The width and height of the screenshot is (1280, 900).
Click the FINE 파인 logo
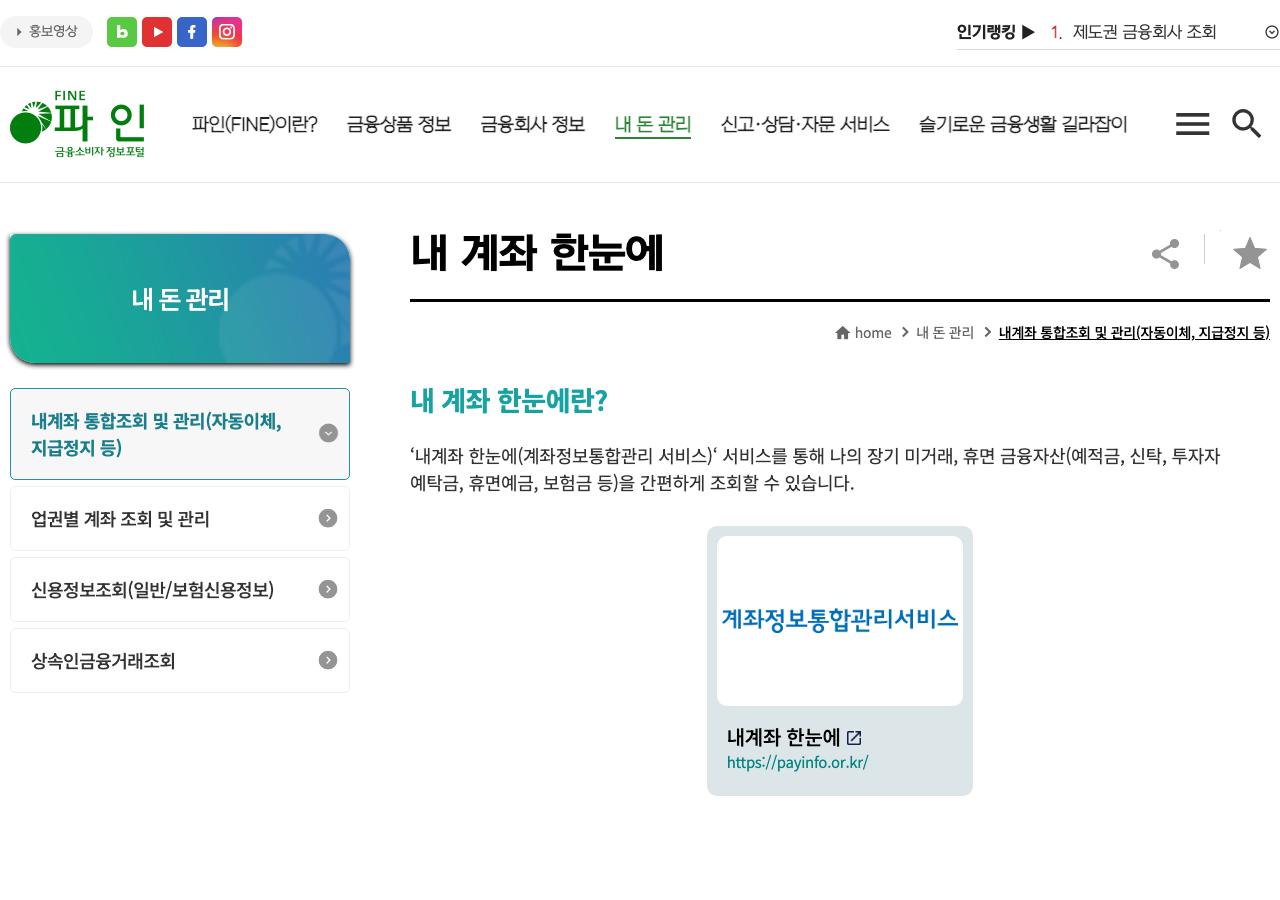coord(79,122)
